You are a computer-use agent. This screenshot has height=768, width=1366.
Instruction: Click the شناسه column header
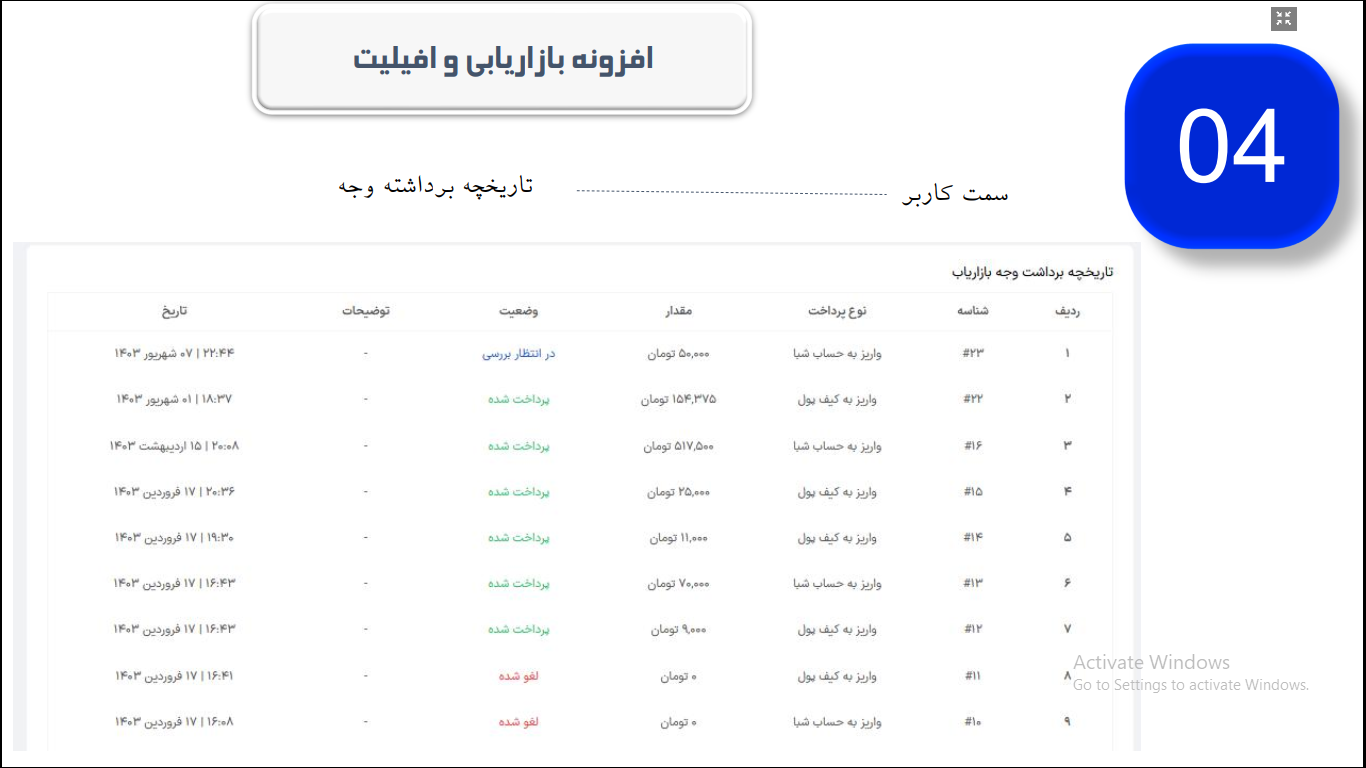pos(973,311)
